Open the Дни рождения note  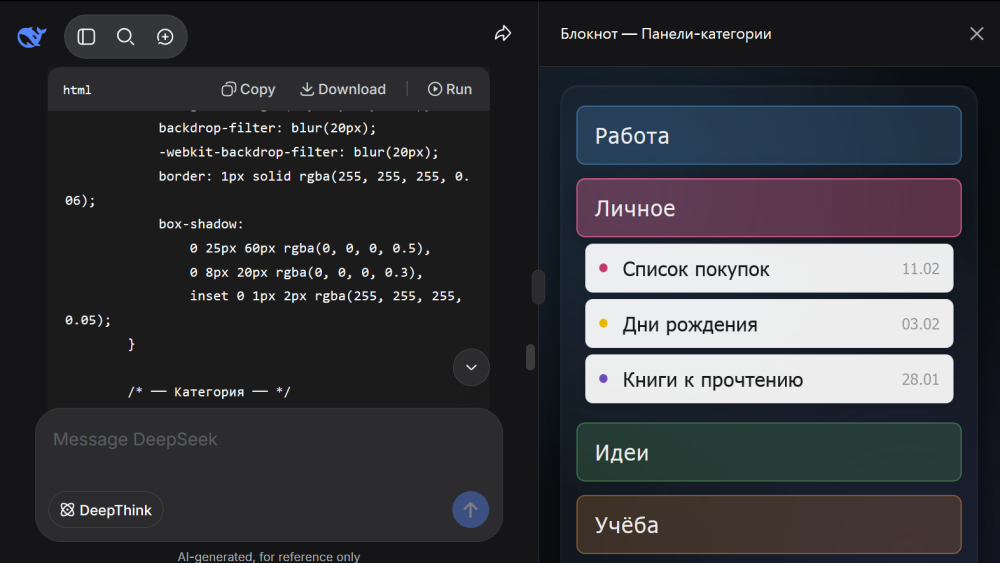click(769, 324)
